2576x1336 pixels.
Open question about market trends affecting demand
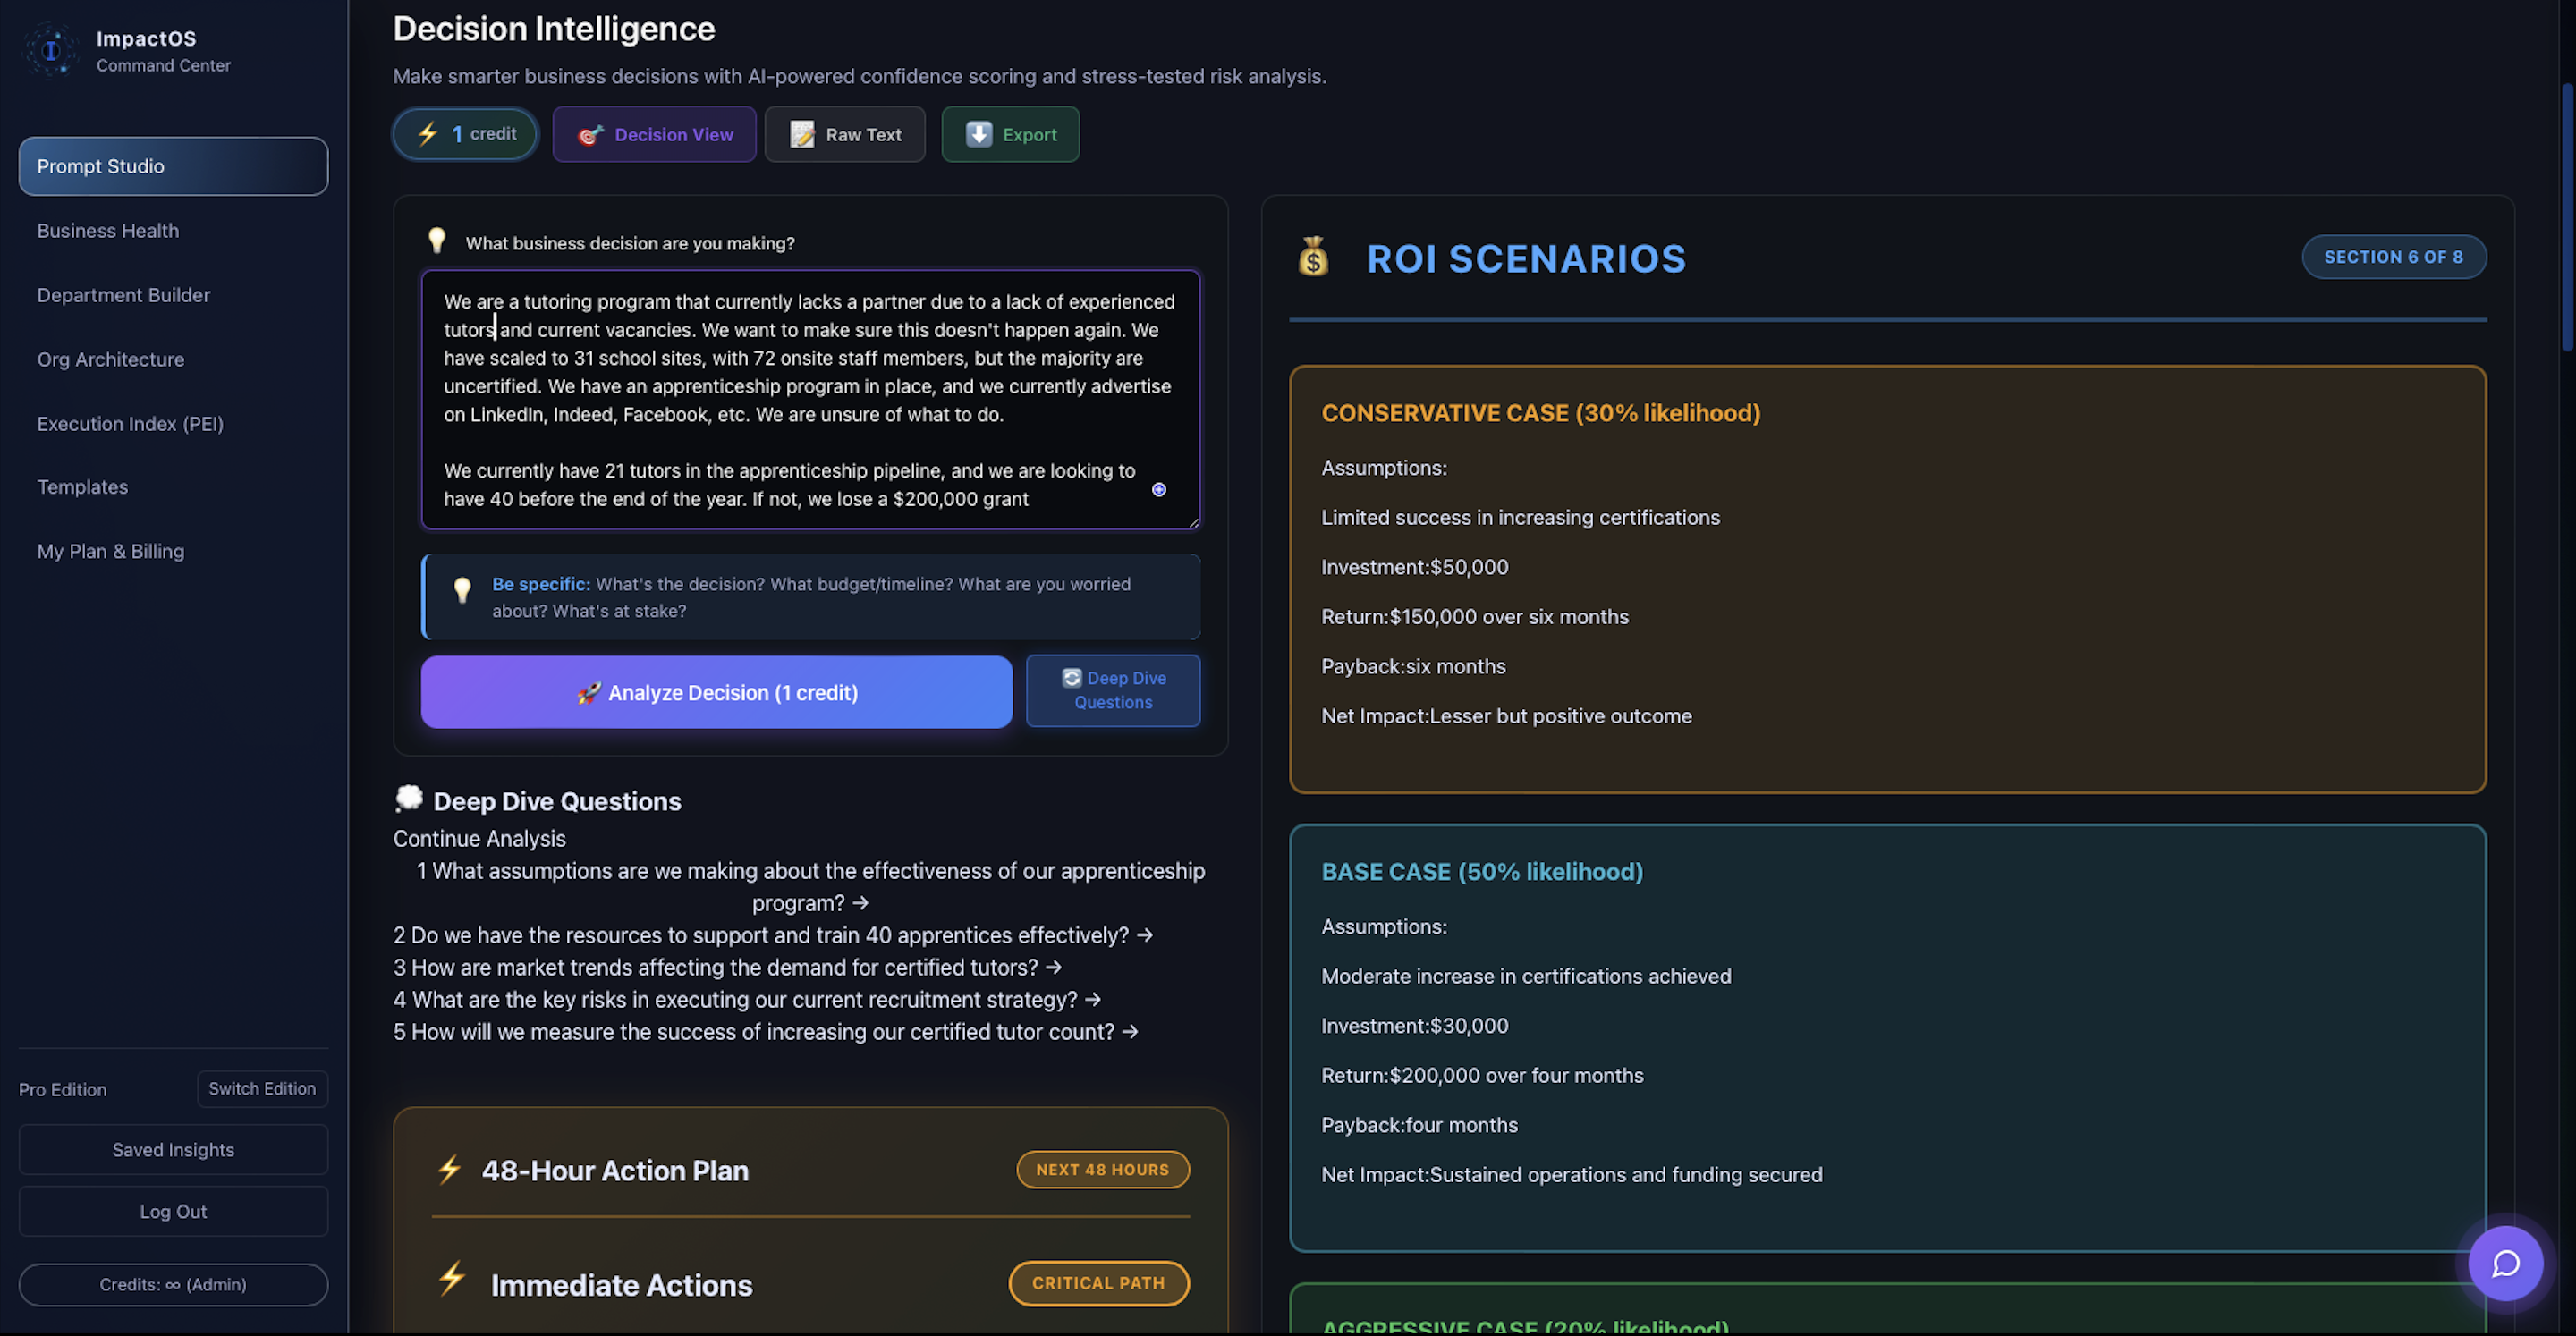point(727,967)
